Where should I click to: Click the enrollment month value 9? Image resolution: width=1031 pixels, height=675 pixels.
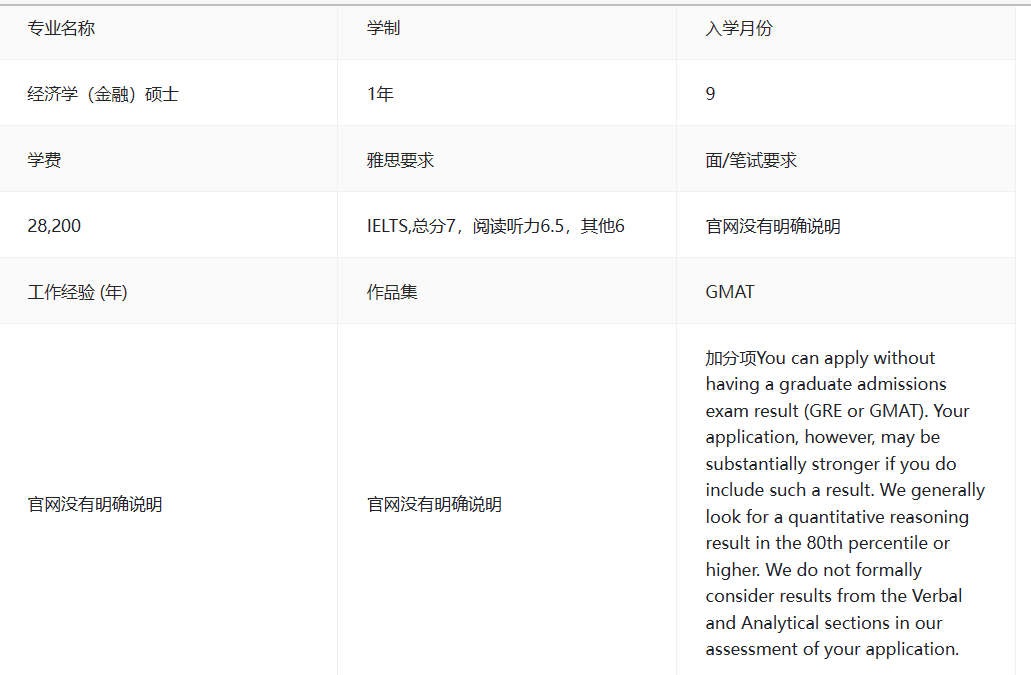point(710,94)
